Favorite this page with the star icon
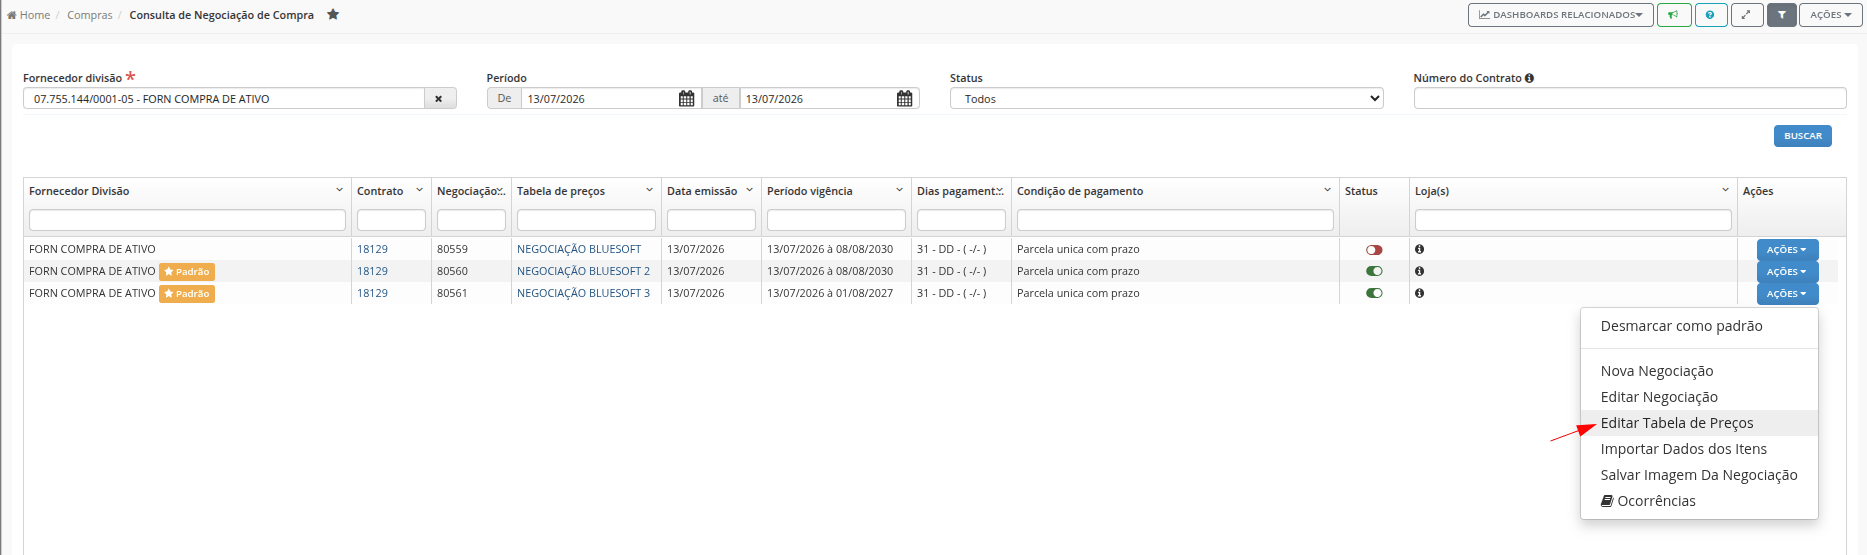The image size is (1867, 555). [333, 14]
